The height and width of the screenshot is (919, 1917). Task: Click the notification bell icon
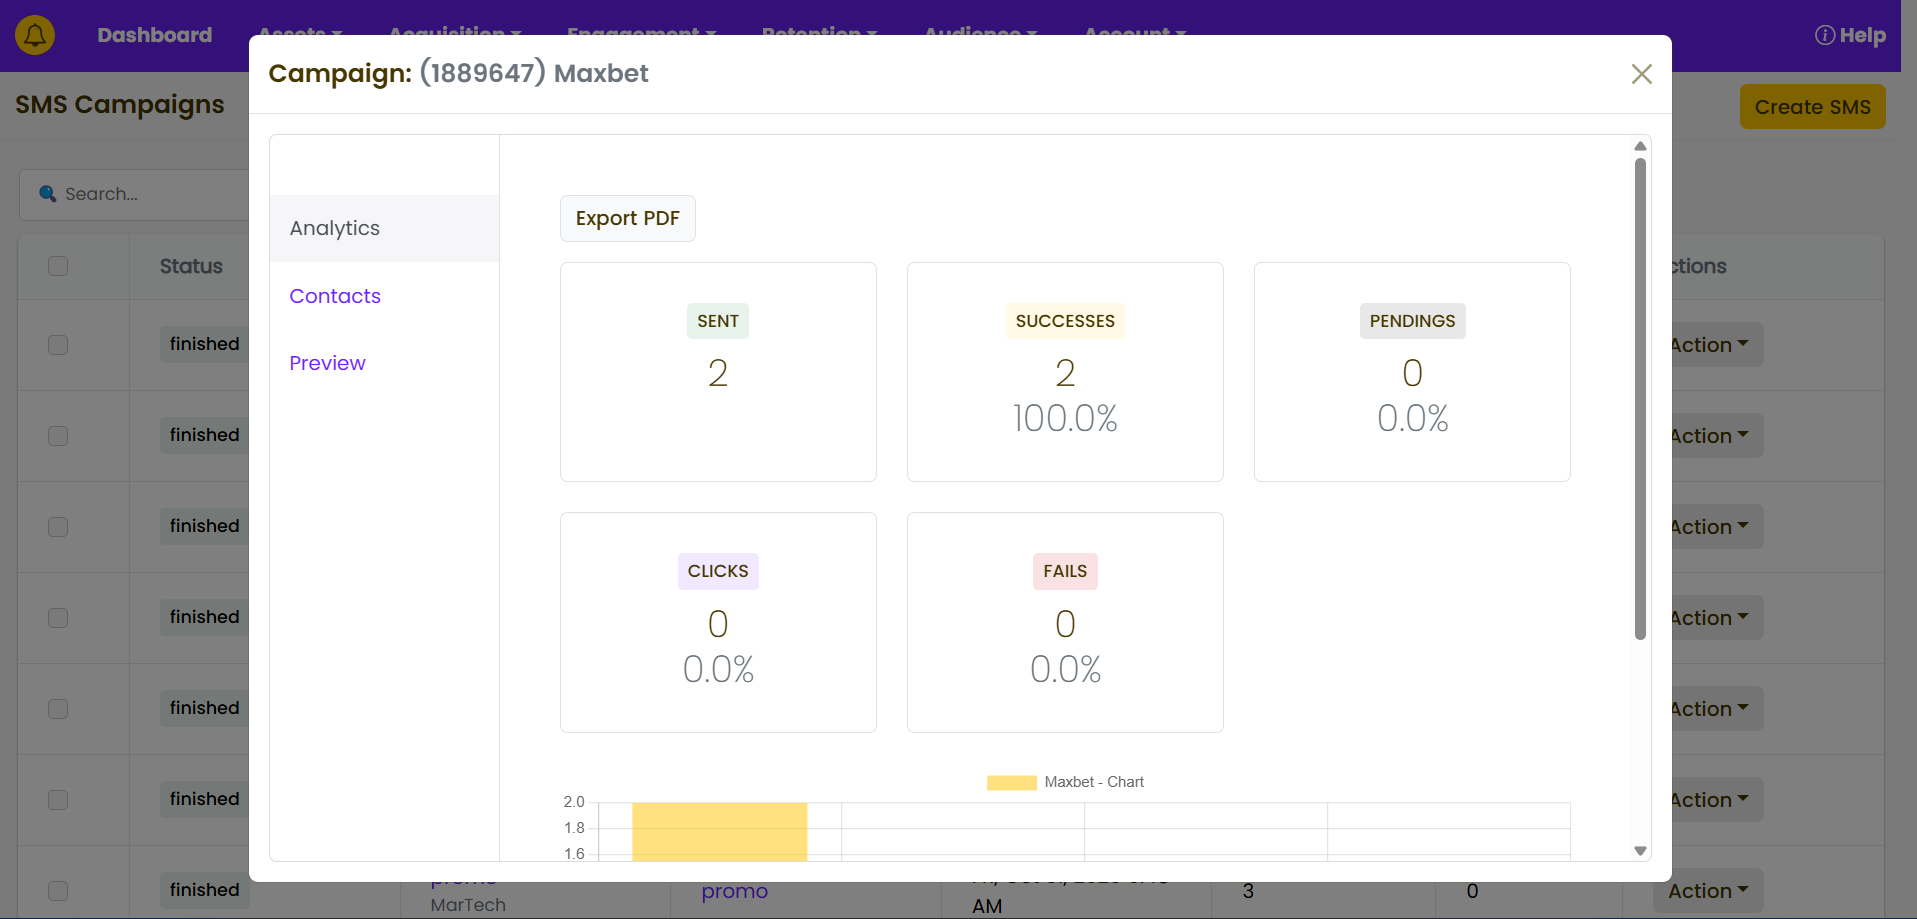click(35, 35)
